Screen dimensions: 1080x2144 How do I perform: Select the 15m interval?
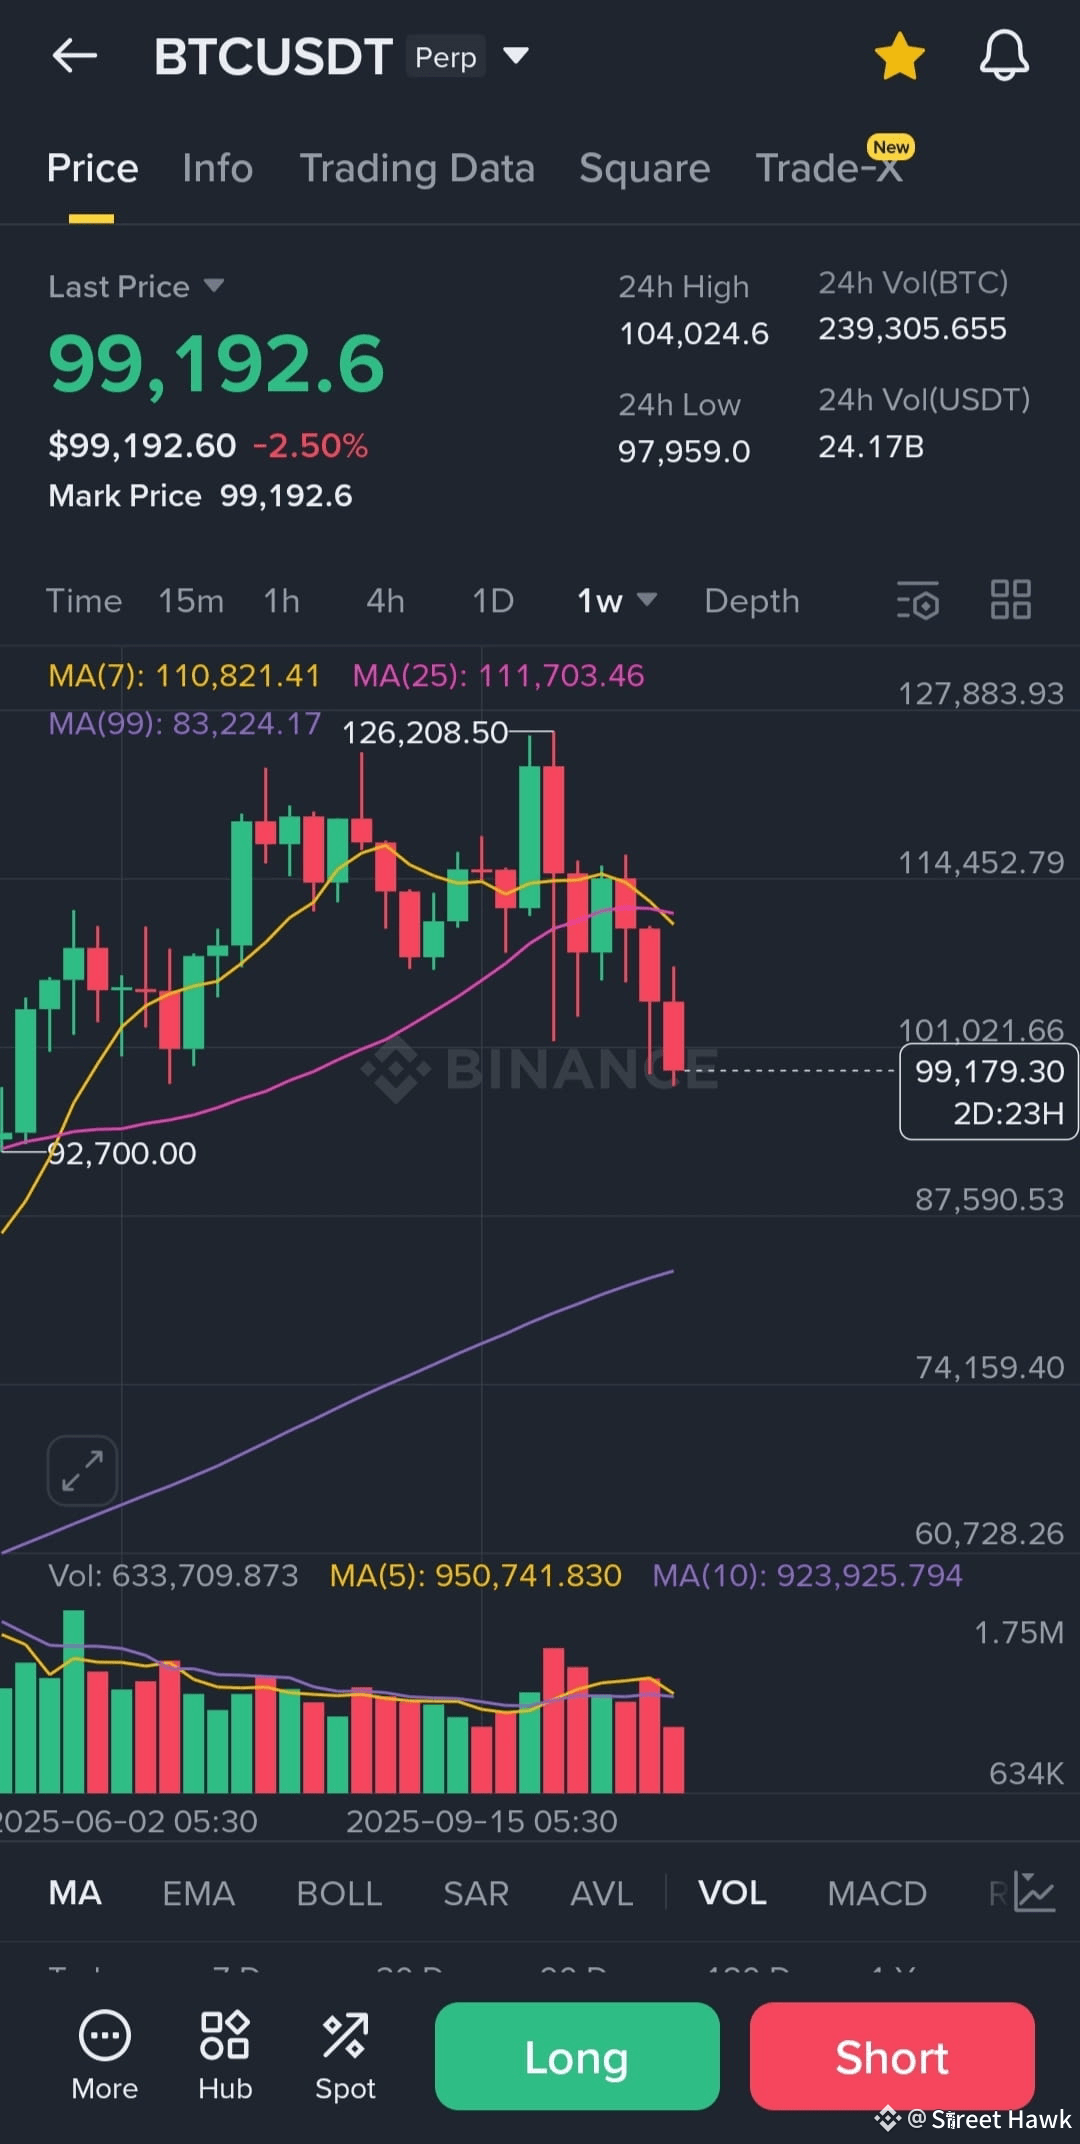(191, 601)
